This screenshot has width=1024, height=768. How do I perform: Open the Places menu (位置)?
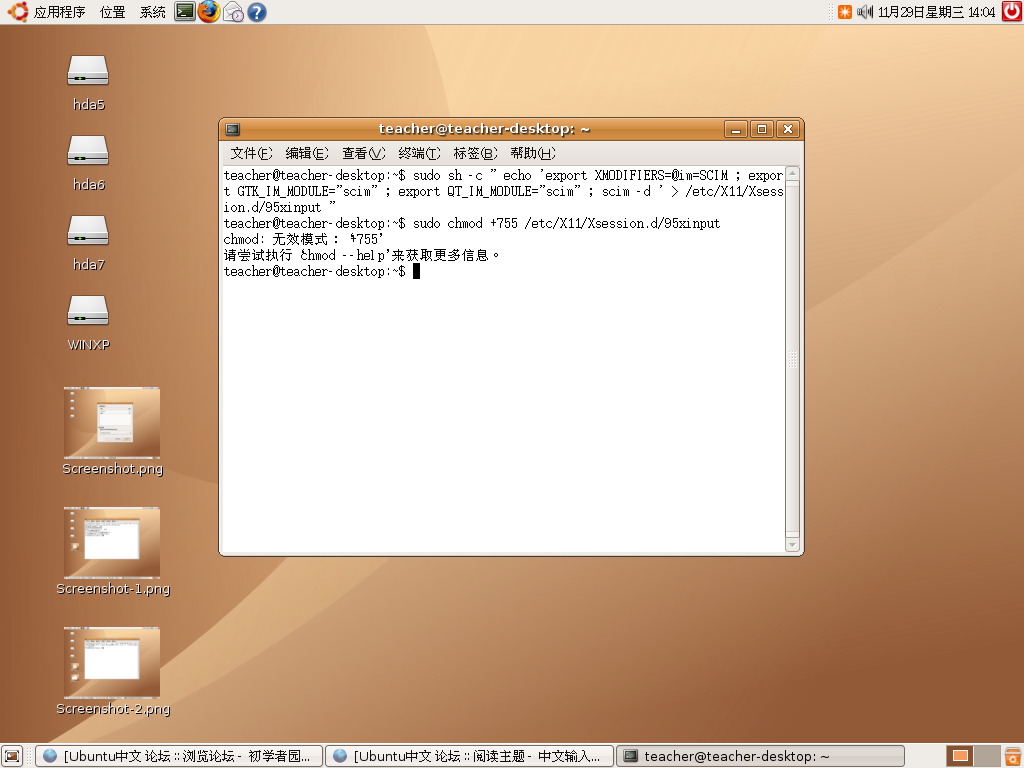(x=112, y=12)
